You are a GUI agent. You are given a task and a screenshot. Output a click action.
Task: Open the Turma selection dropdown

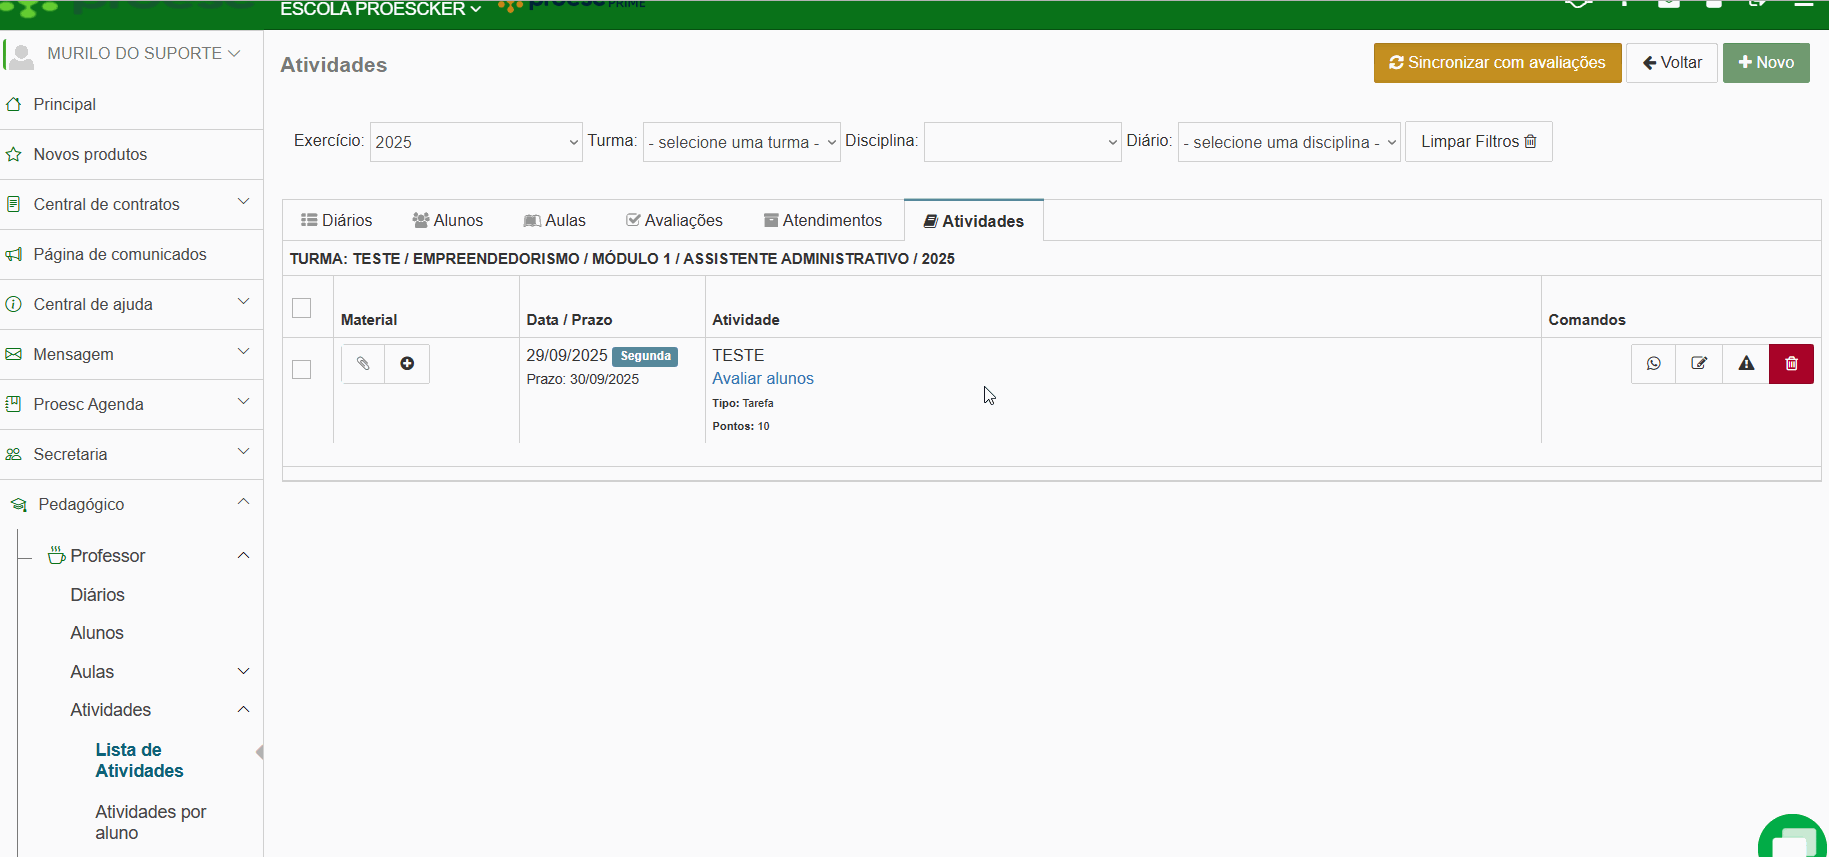(x=741, y=142)
